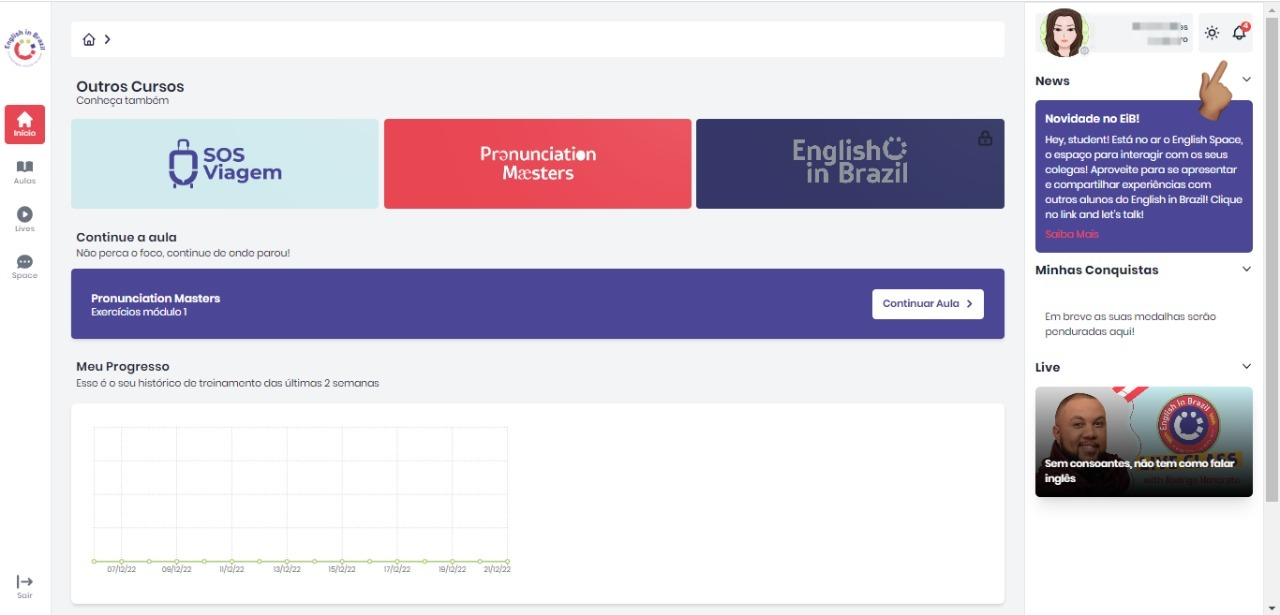Toggle light/dark theme sun icon
Image resolution: width=1280 pixels, height=615 pixels.
click(x=1212, y=33)
